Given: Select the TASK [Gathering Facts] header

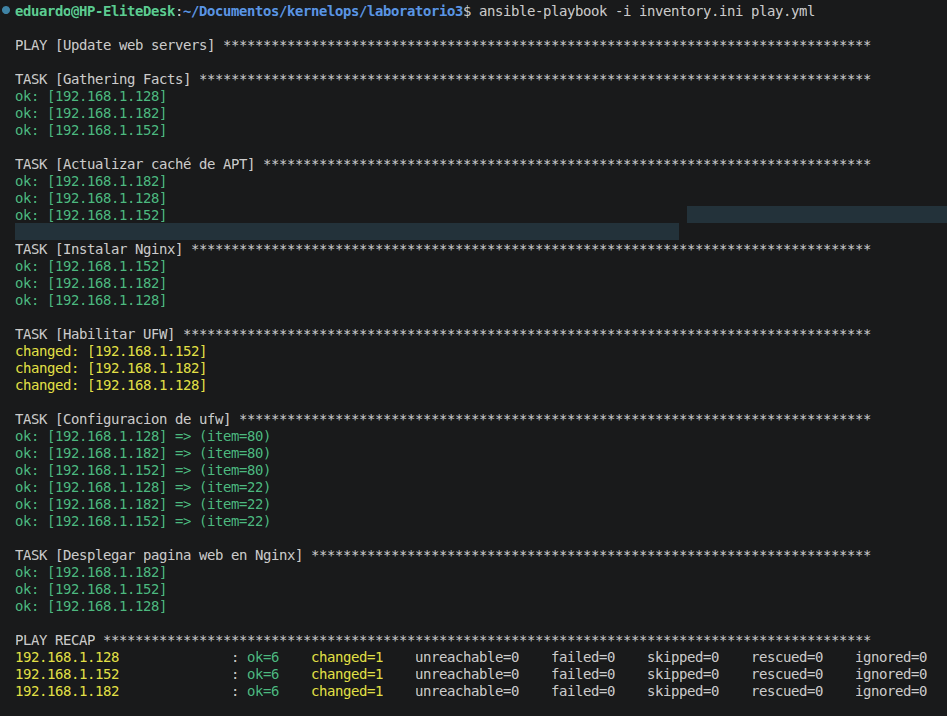Looking at the screenshot, I should click(x=103, y=79).
